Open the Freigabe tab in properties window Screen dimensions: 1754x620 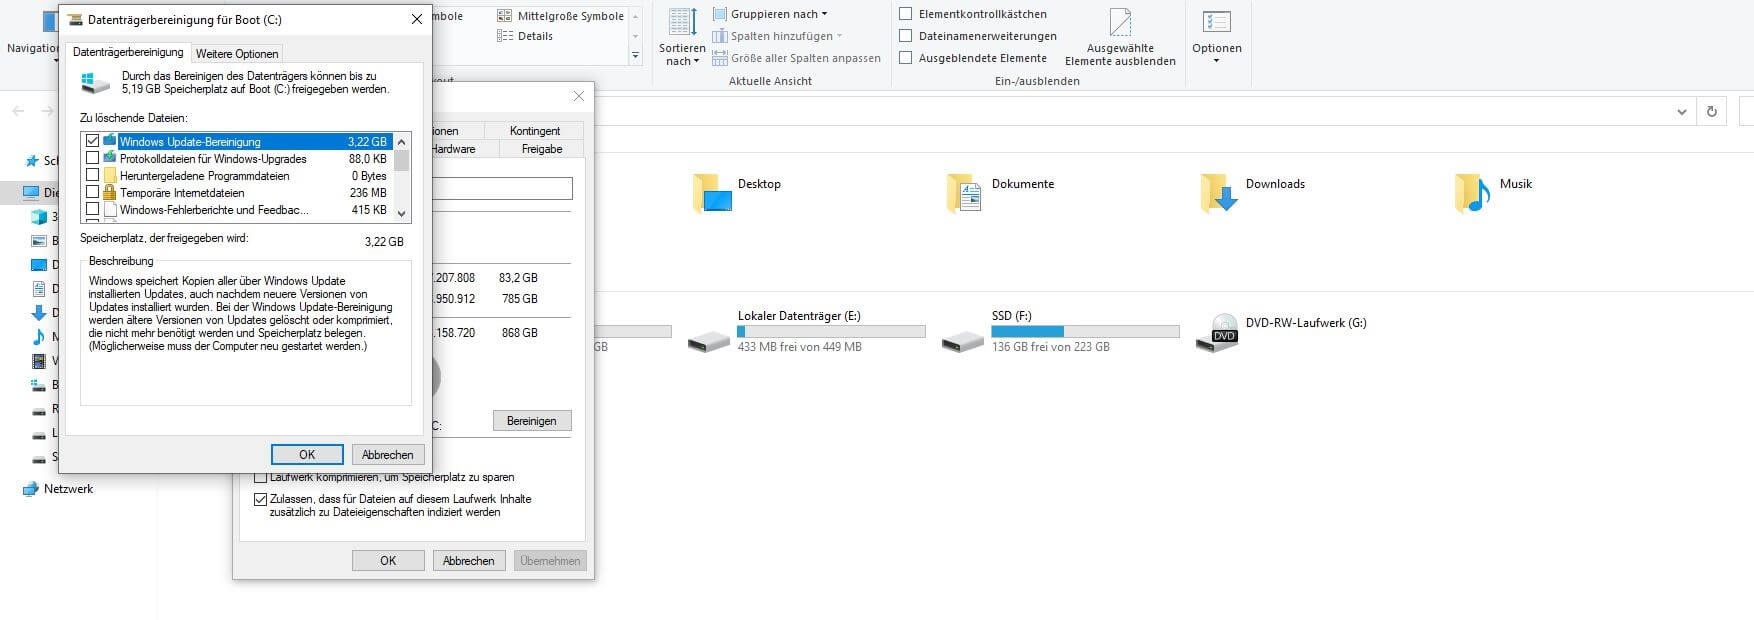542,149
